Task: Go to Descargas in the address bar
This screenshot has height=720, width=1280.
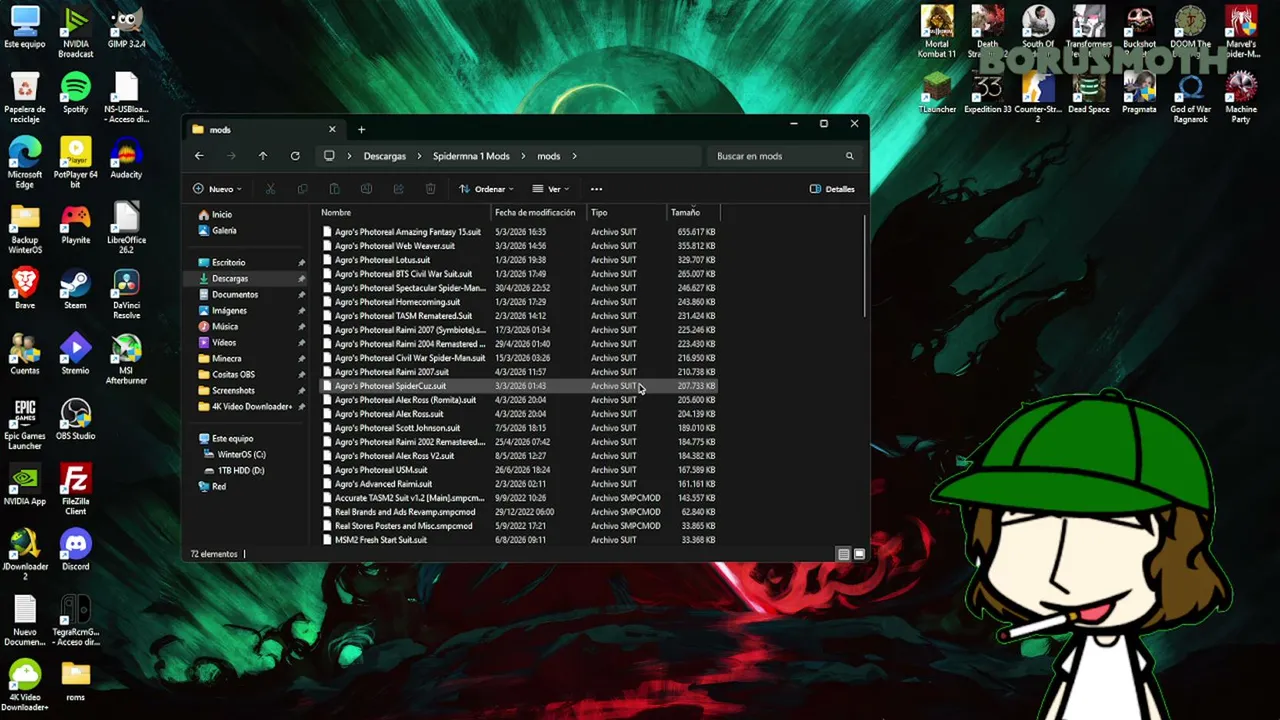Action: [x=385, y=156]
